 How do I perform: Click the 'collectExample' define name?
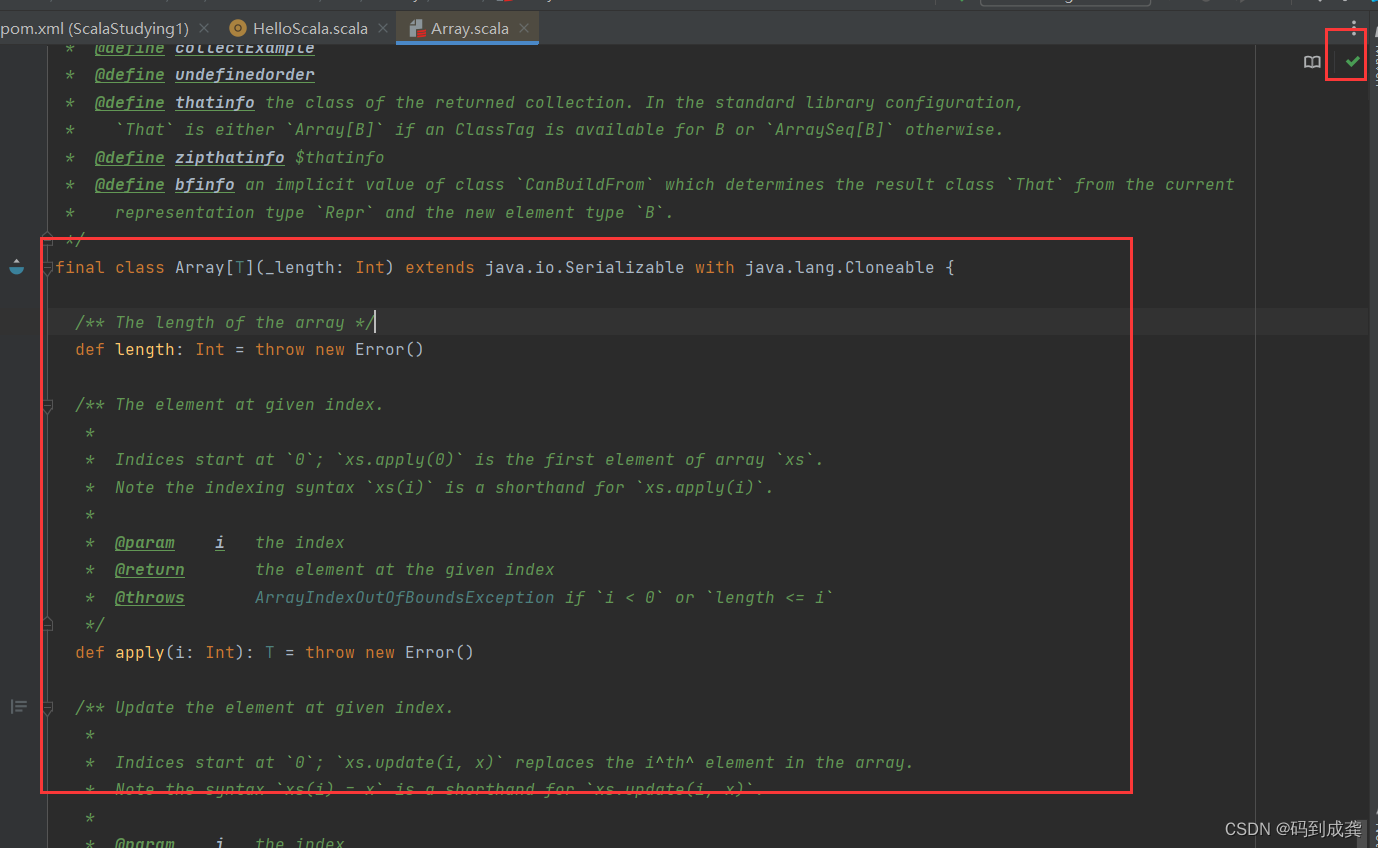tap(245, 48)
